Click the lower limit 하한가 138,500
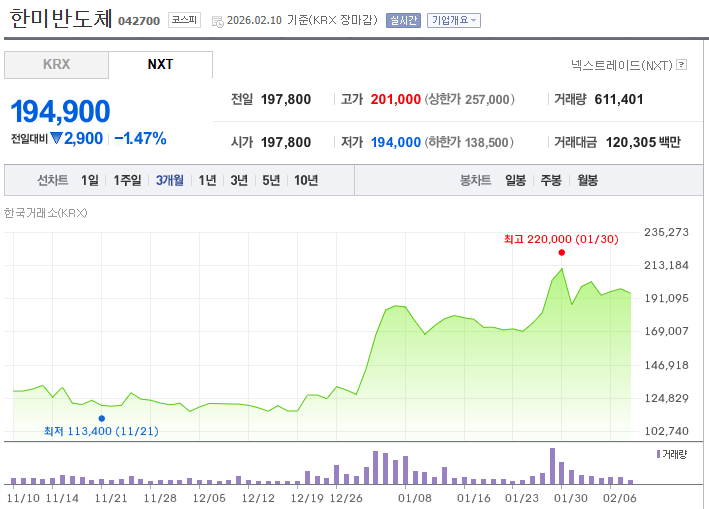The image size is (709, 509). tap(469, 142)
